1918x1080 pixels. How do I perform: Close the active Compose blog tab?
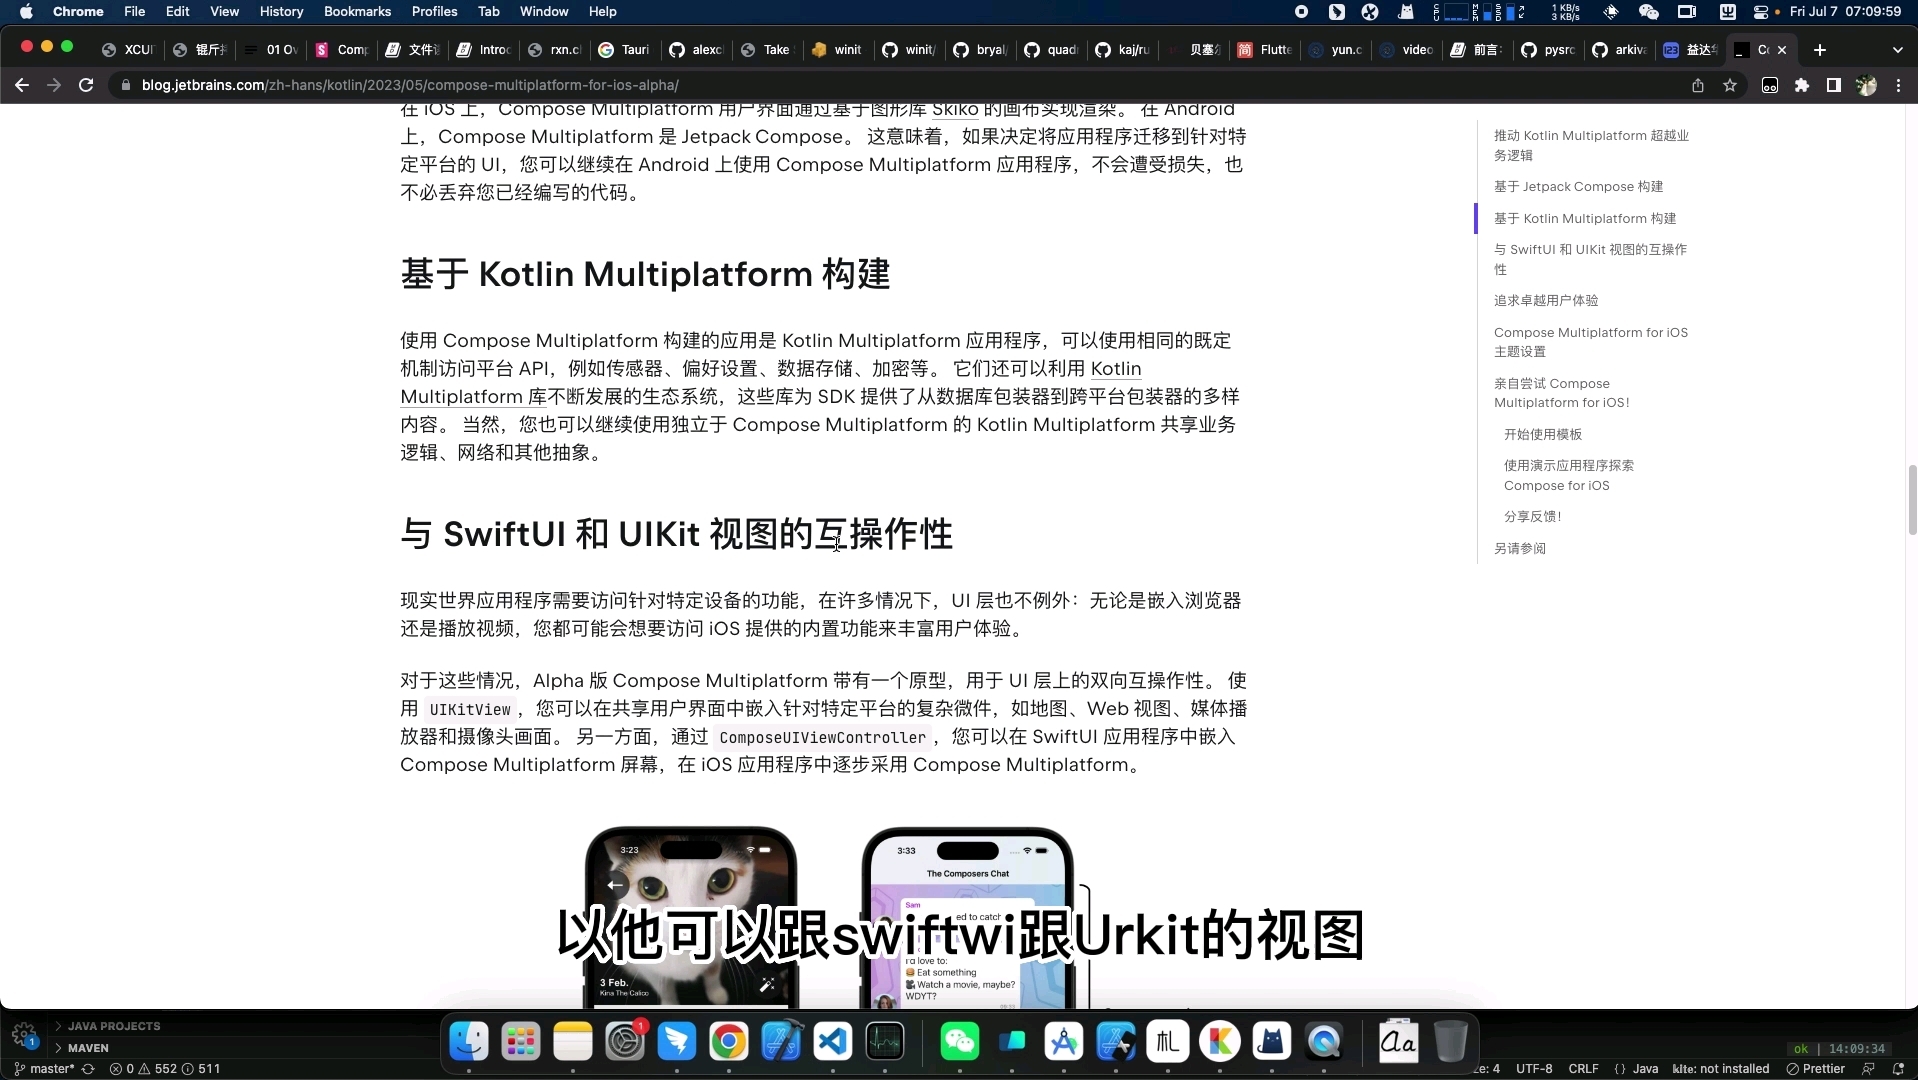1782,49
